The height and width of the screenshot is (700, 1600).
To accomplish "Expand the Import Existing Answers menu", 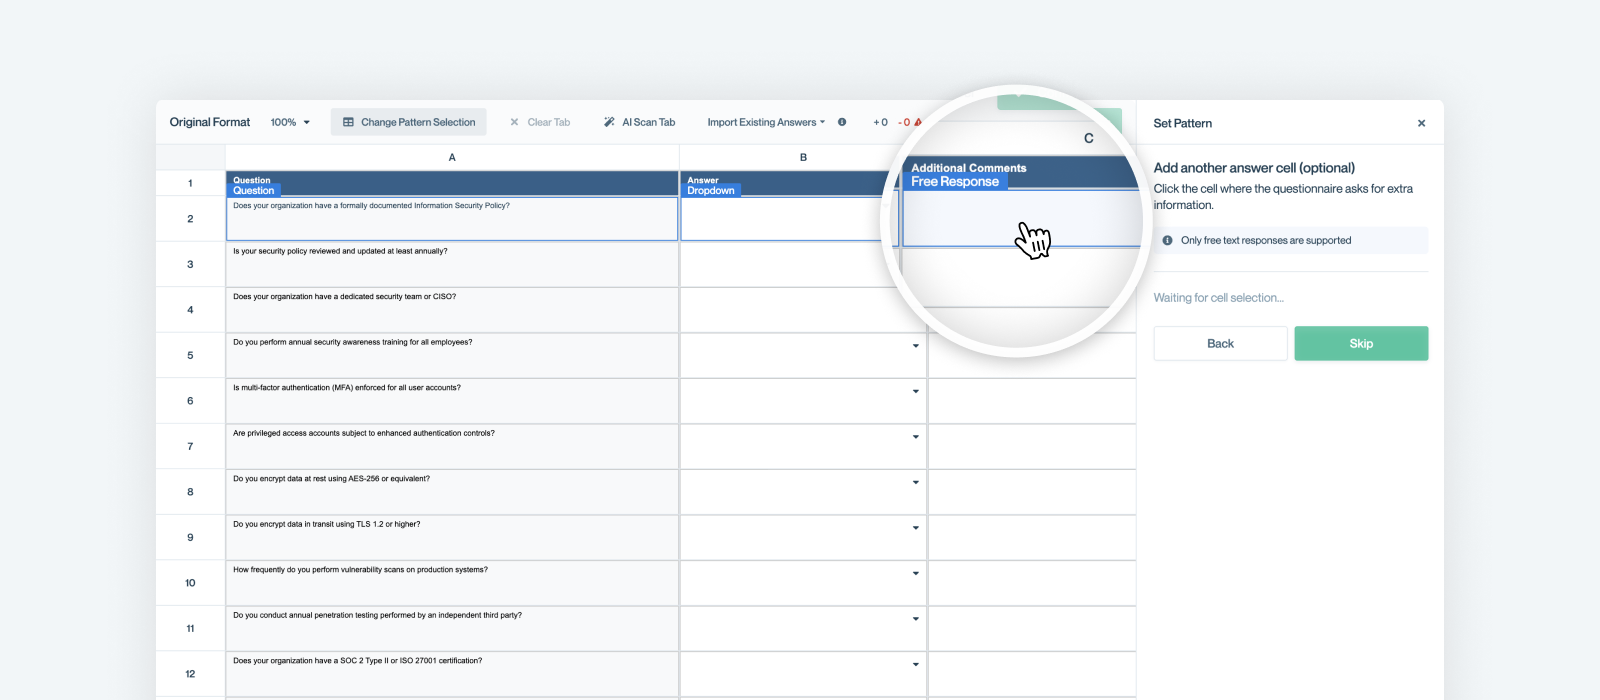I will tap(766, 122).
